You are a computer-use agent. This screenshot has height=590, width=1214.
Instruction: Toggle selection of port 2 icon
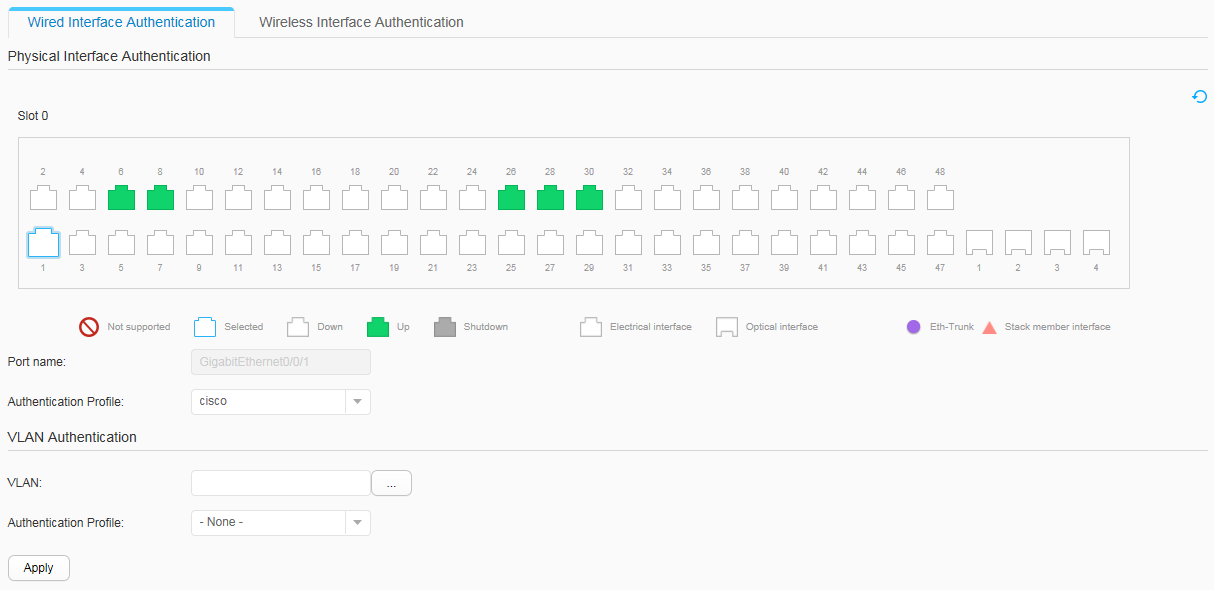[43, 197]
